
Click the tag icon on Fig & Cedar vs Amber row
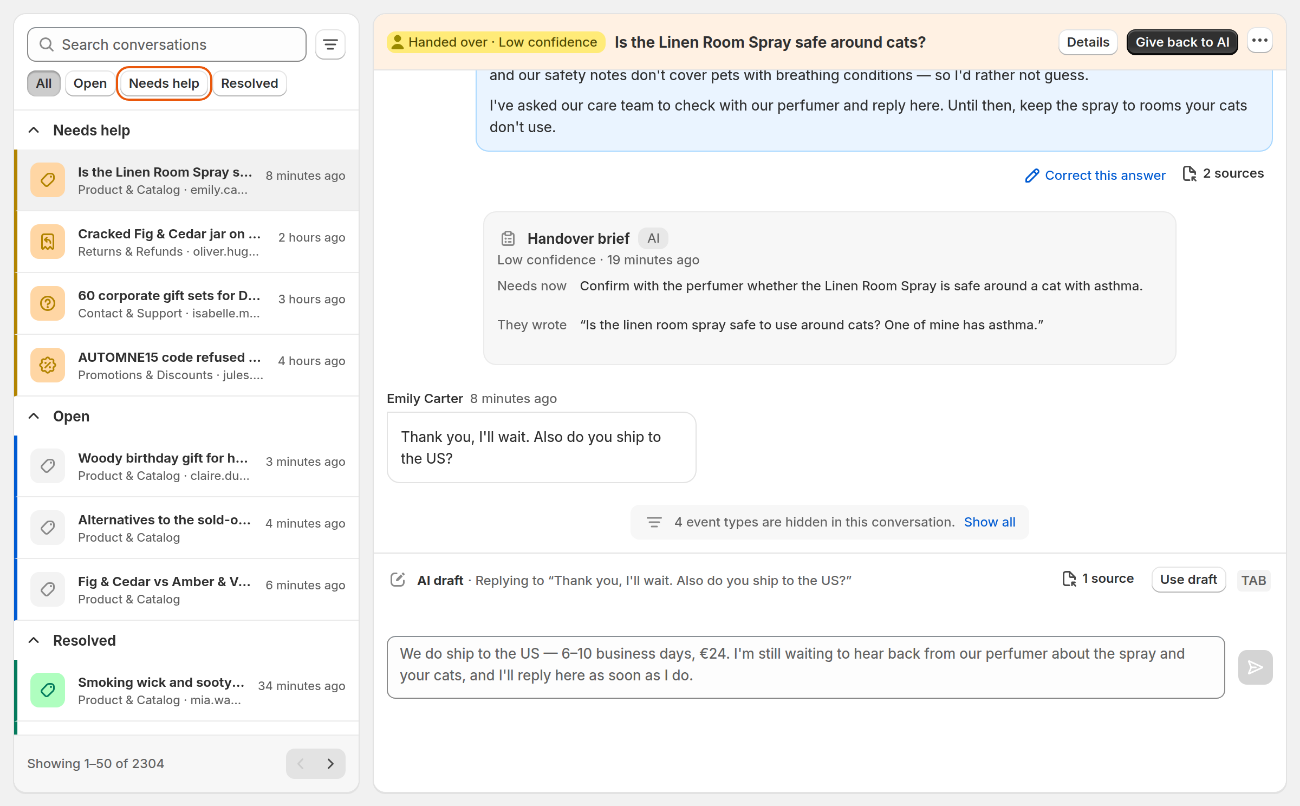[x=47, y=590]
